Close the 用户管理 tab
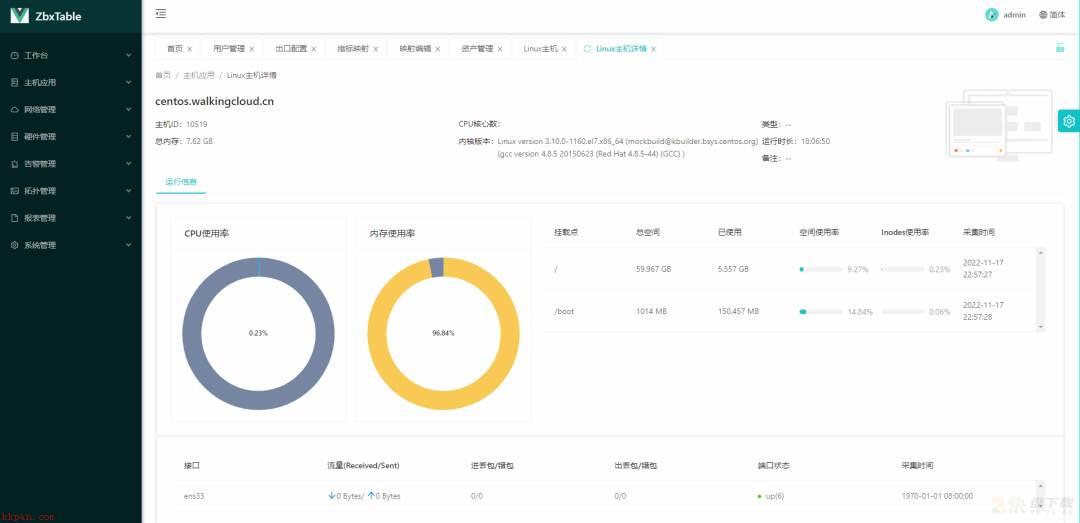The width and height of the screenshot is (1080, 523). coord(251,49)
